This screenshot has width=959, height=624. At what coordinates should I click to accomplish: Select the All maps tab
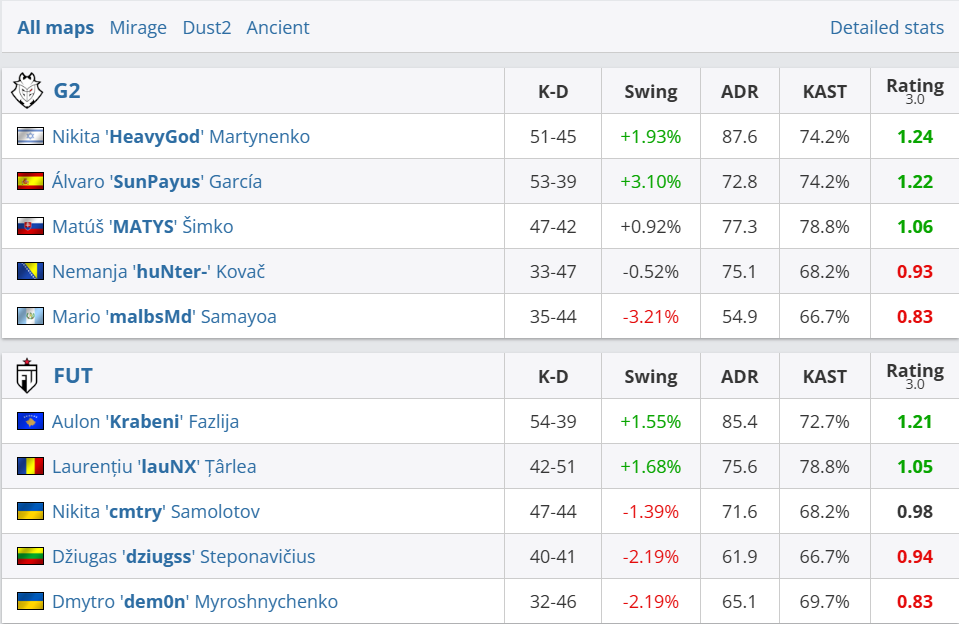pos(56,27)
